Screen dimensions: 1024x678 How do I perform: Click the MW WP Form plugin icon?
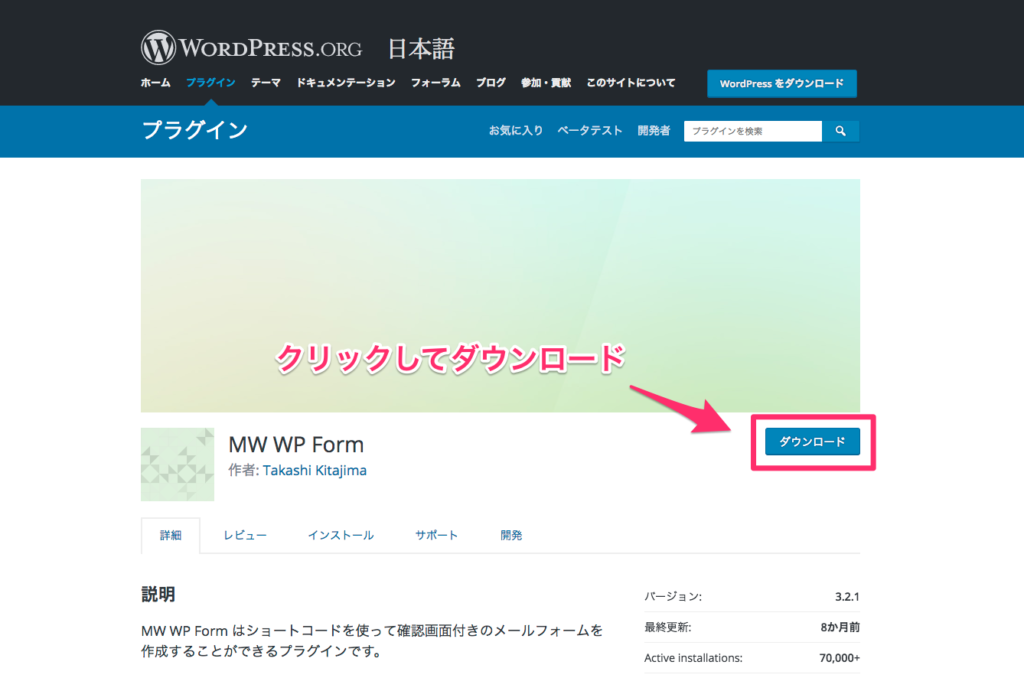[x=178, y=464]
